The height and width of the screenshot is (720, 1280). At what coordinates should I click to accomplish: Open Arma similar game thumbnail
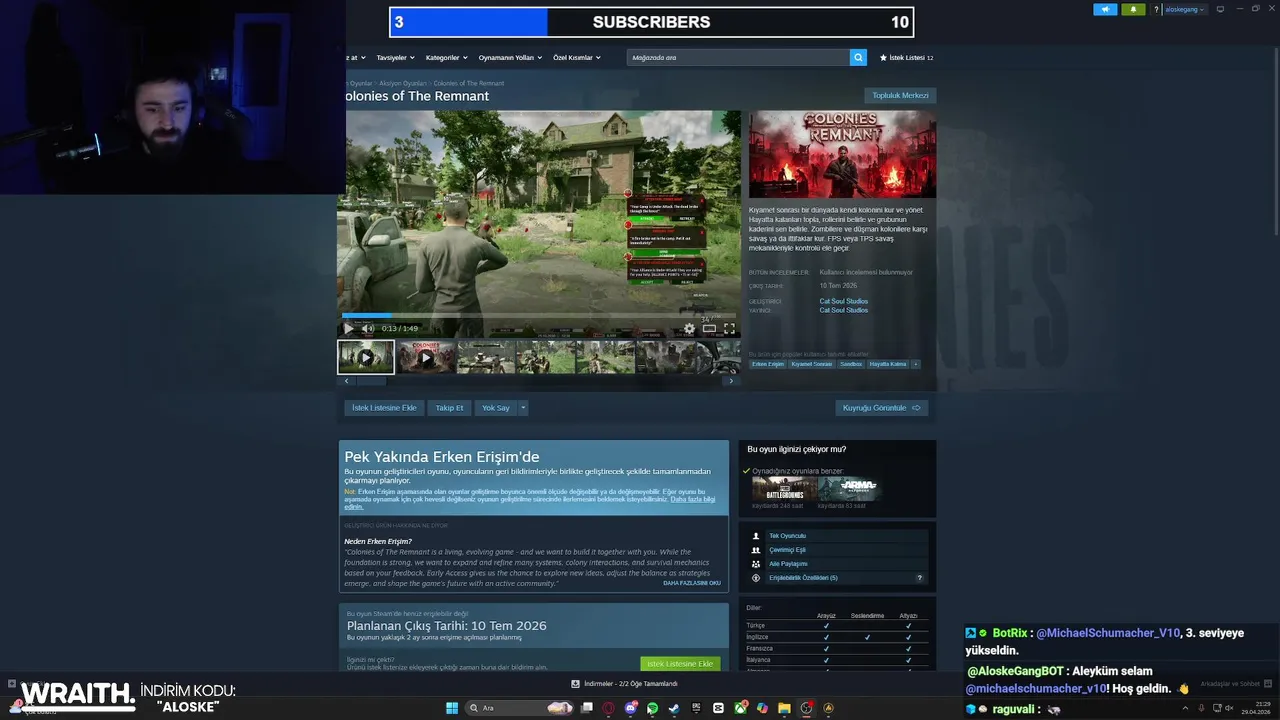tap(849, 489)
